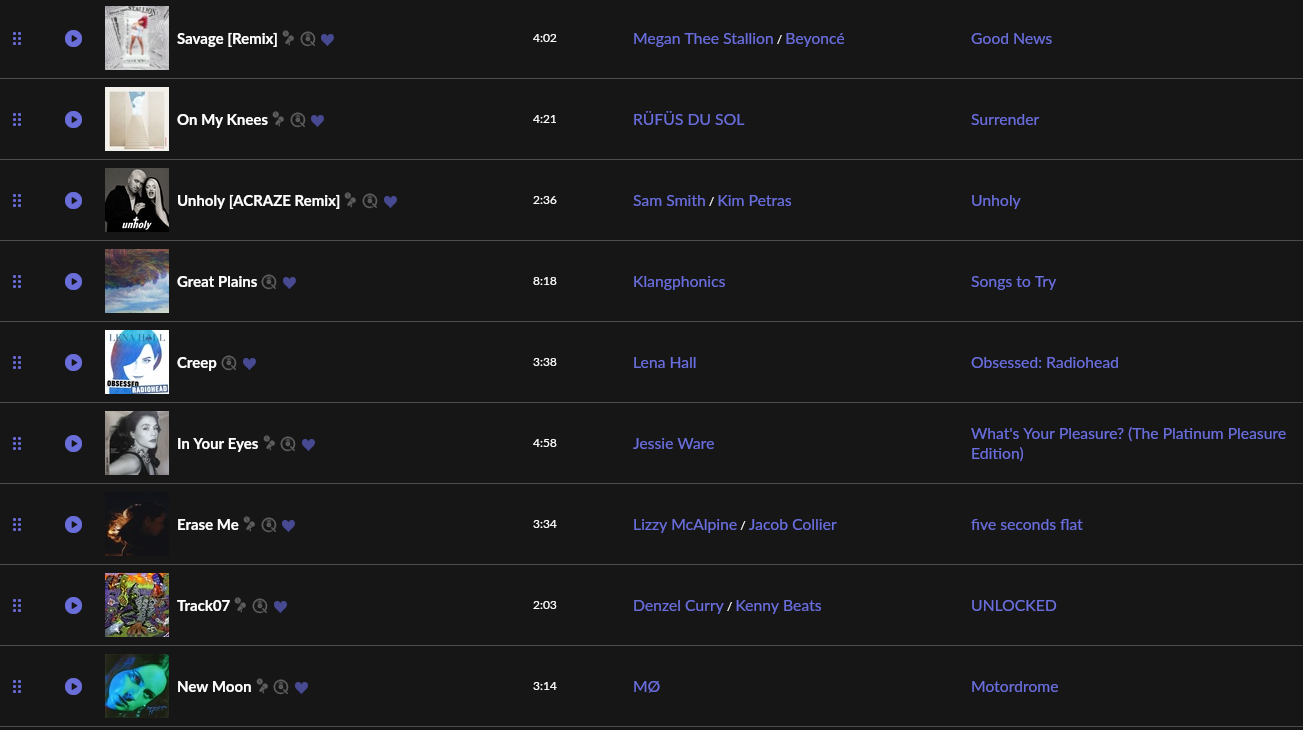
Task: Click the drag handle on the Savage [Remix] row
Action: coord(17,38)
